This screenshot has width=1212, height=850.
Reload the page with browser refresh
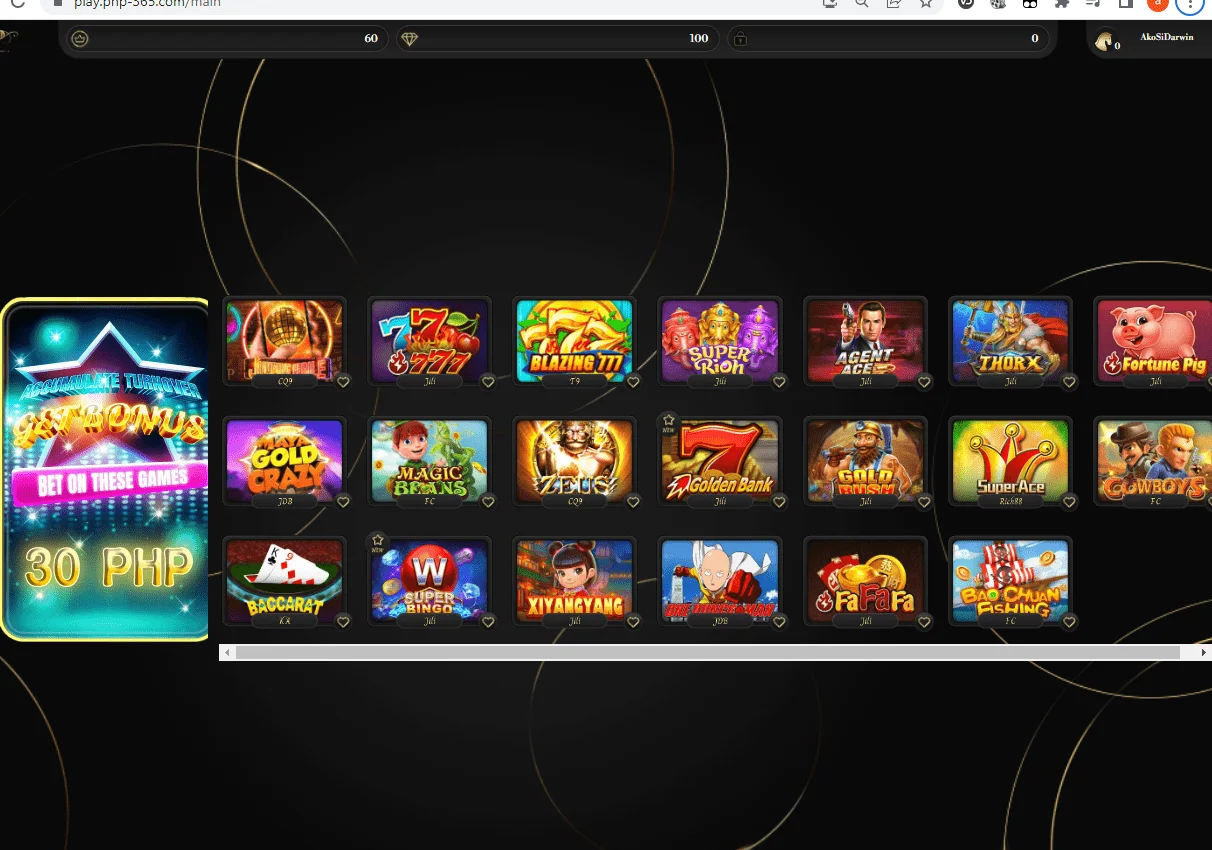16,4
